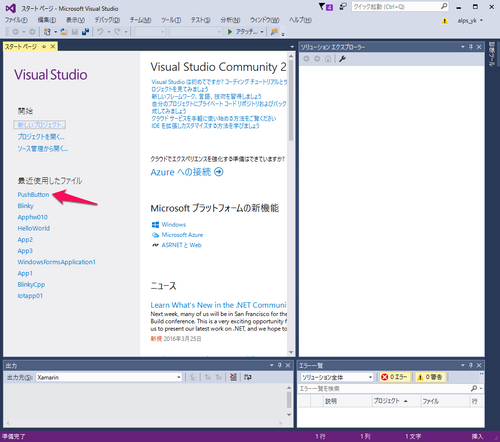Click the clear all output icon

[233, 377]
